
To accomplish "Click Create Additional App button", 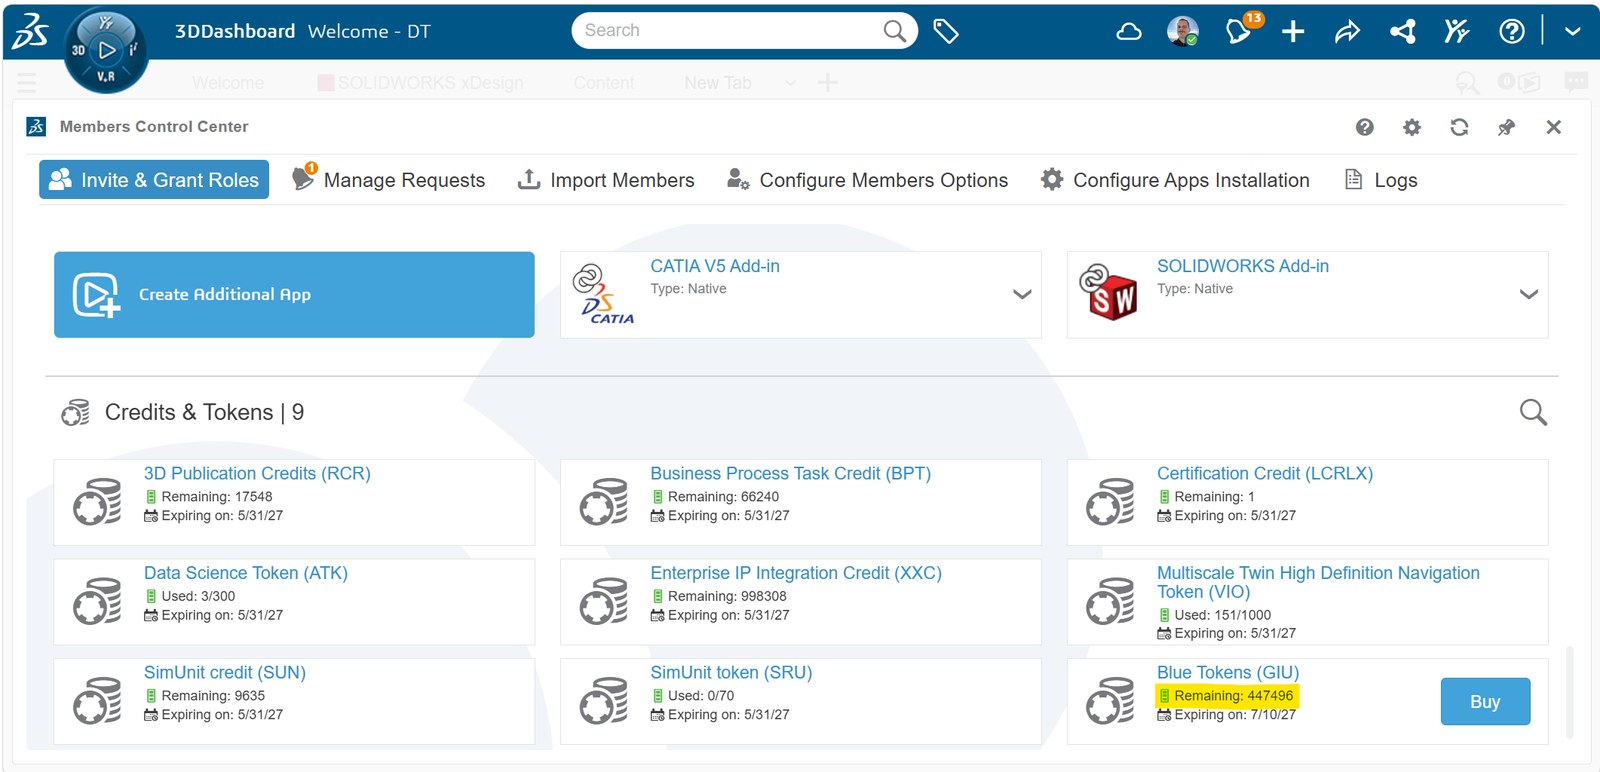I will (294, 294).
